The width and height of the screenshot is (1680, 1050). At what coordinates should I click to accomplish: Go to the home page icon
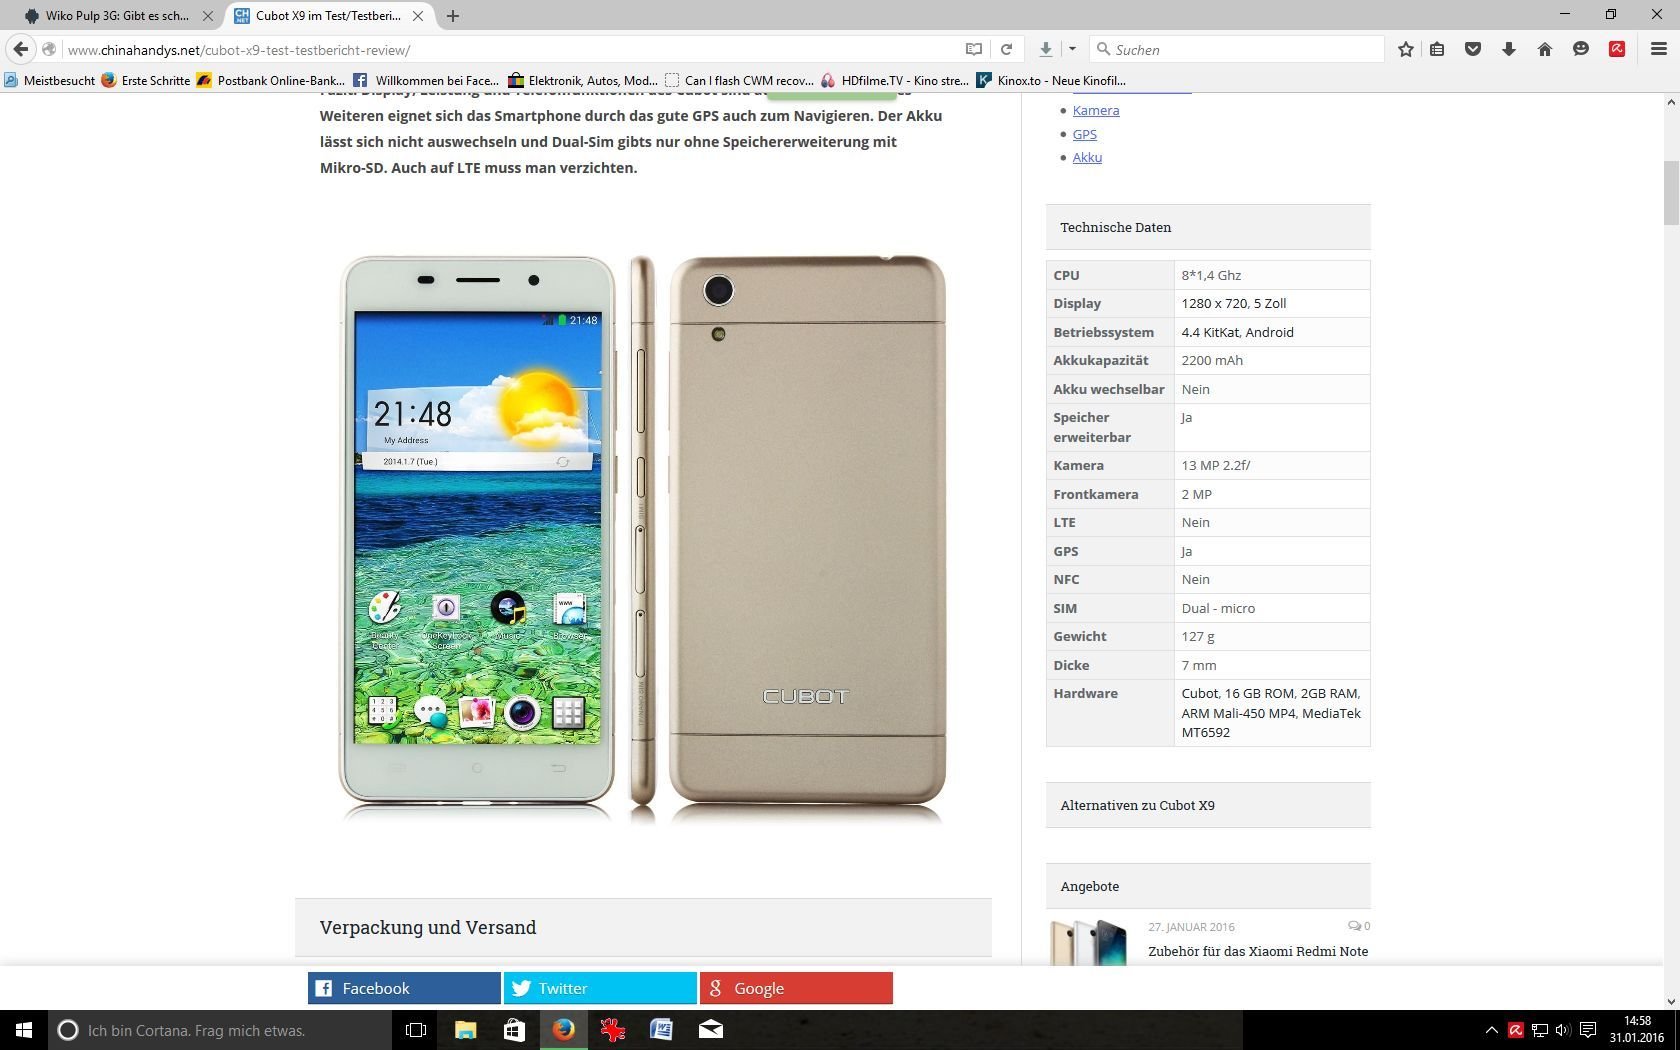[x=1545, y=49]
